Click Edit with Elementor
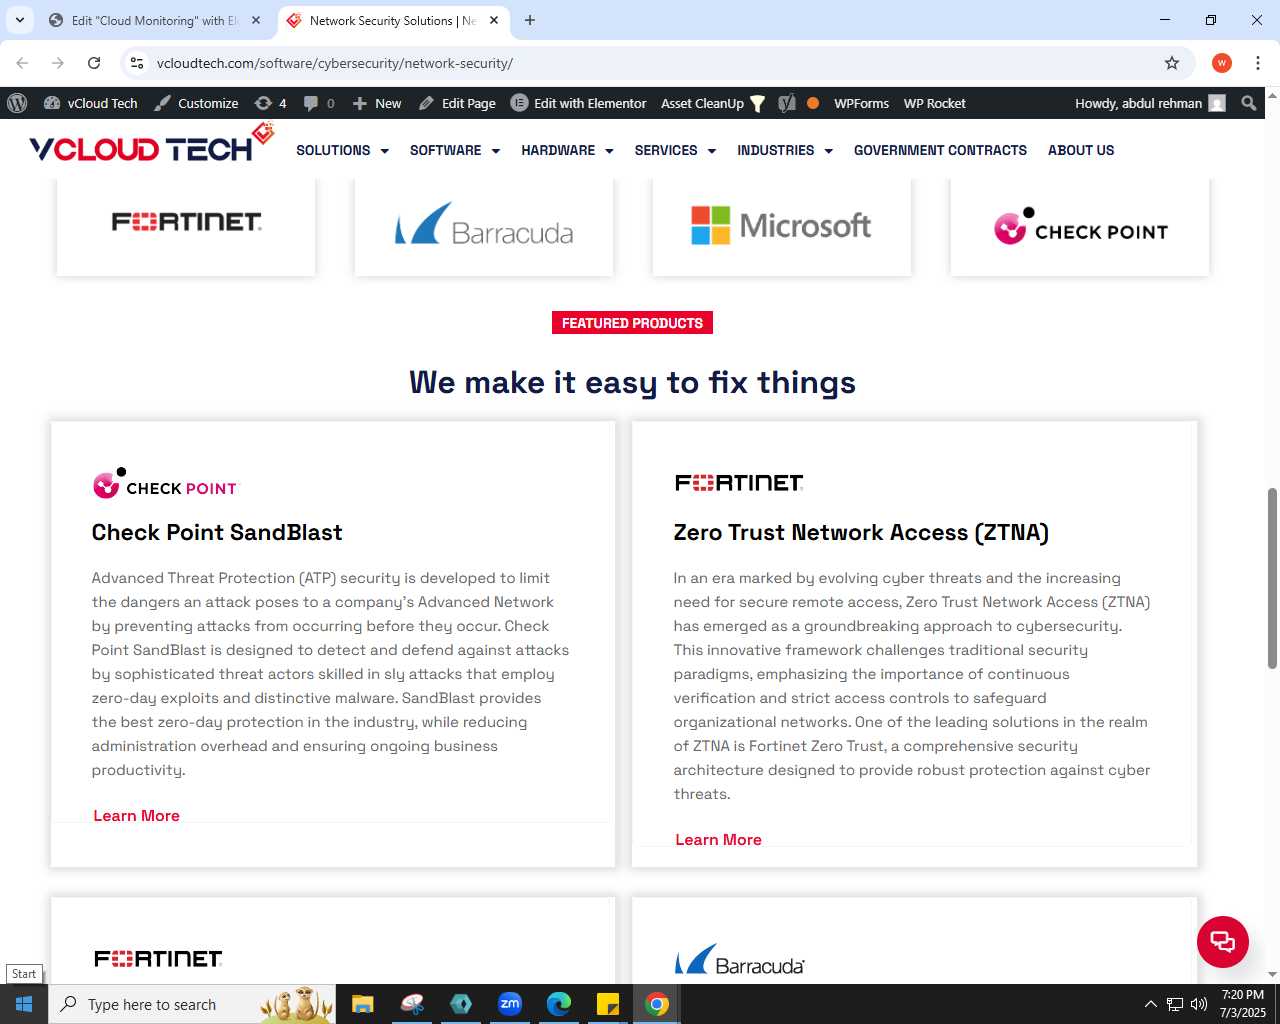The height and width of the screenshot is (1024, 1280). click(x=579, y=103)
